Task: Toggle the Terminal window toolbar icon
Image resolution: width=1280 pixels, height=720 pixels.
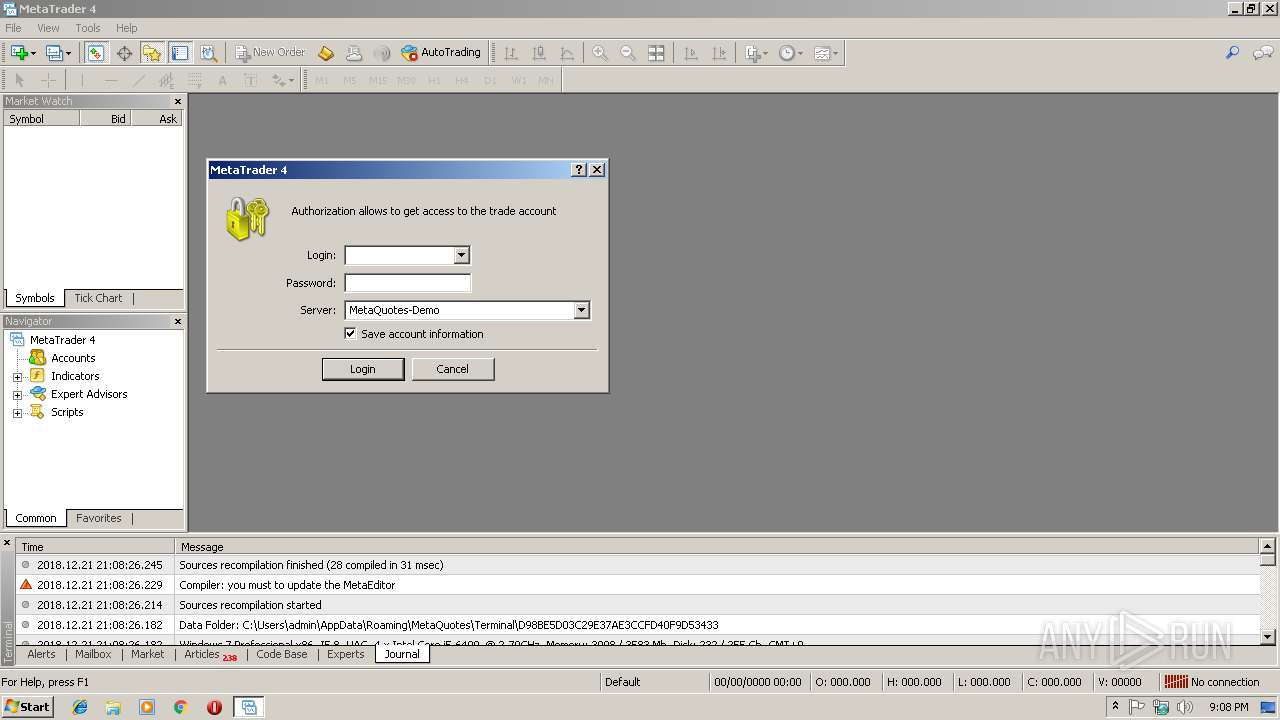Action: [x=180, y=53]
